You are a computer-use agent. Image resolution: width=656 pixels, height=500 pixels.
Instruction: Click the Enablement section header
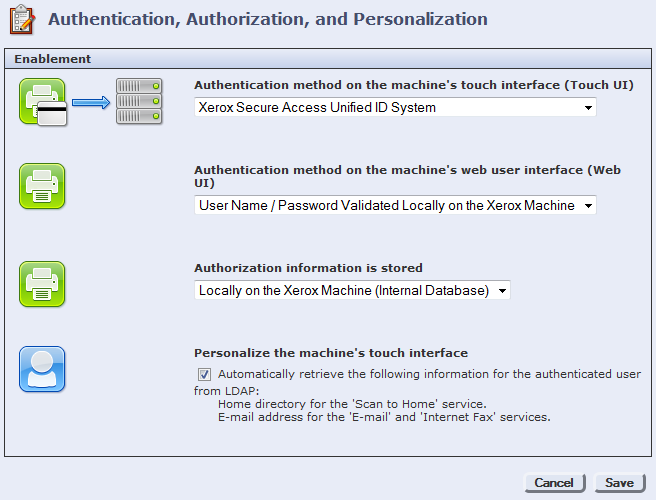53,59
